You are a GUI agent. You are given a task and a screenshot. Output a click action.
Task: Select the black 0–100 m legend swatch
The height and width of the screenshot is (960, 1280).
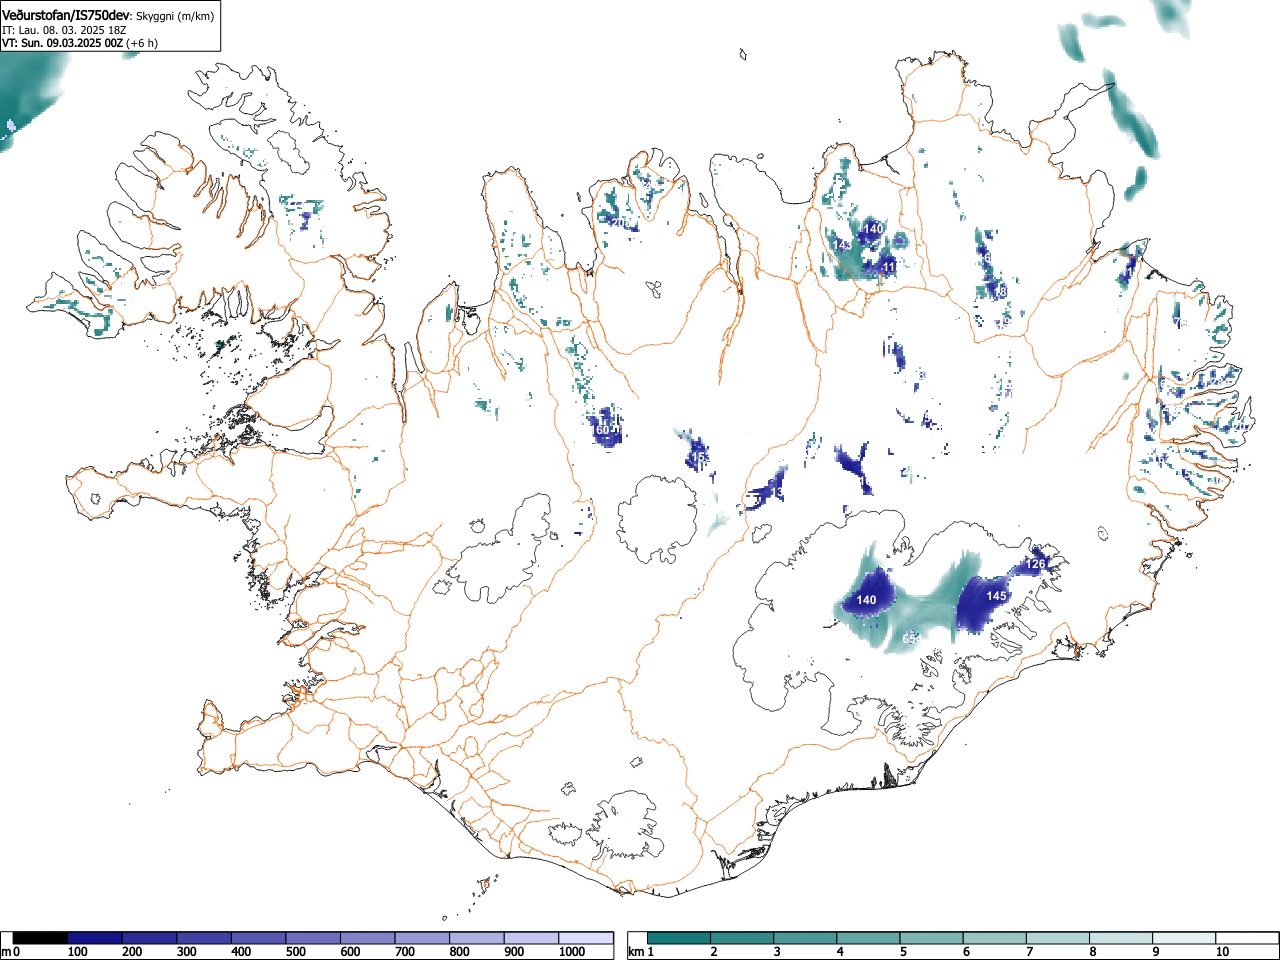(41, 938)
